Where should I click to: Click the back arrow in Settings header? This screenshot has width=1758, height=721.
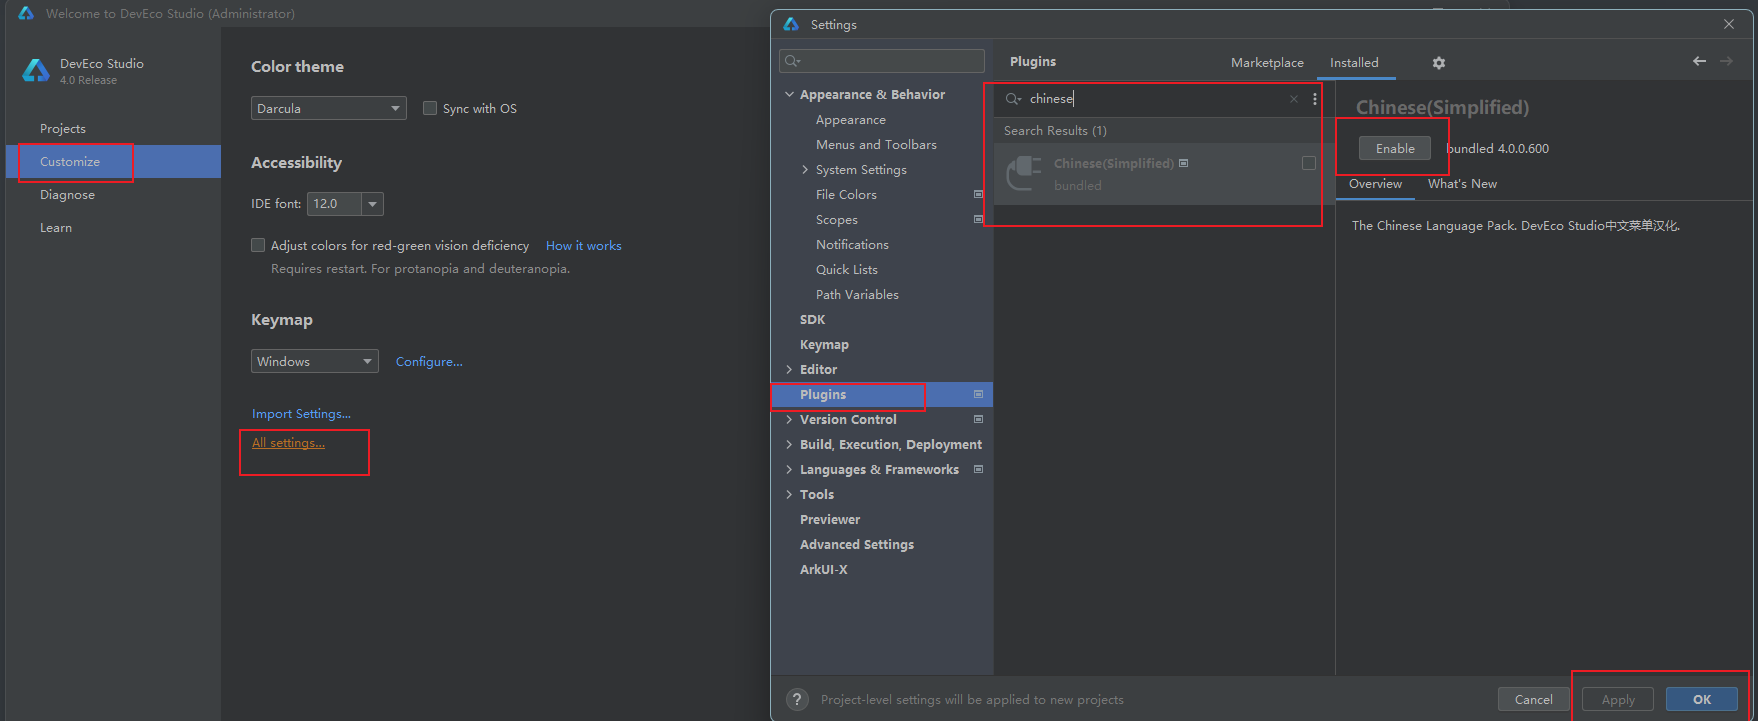click(x=1699, y=61)
